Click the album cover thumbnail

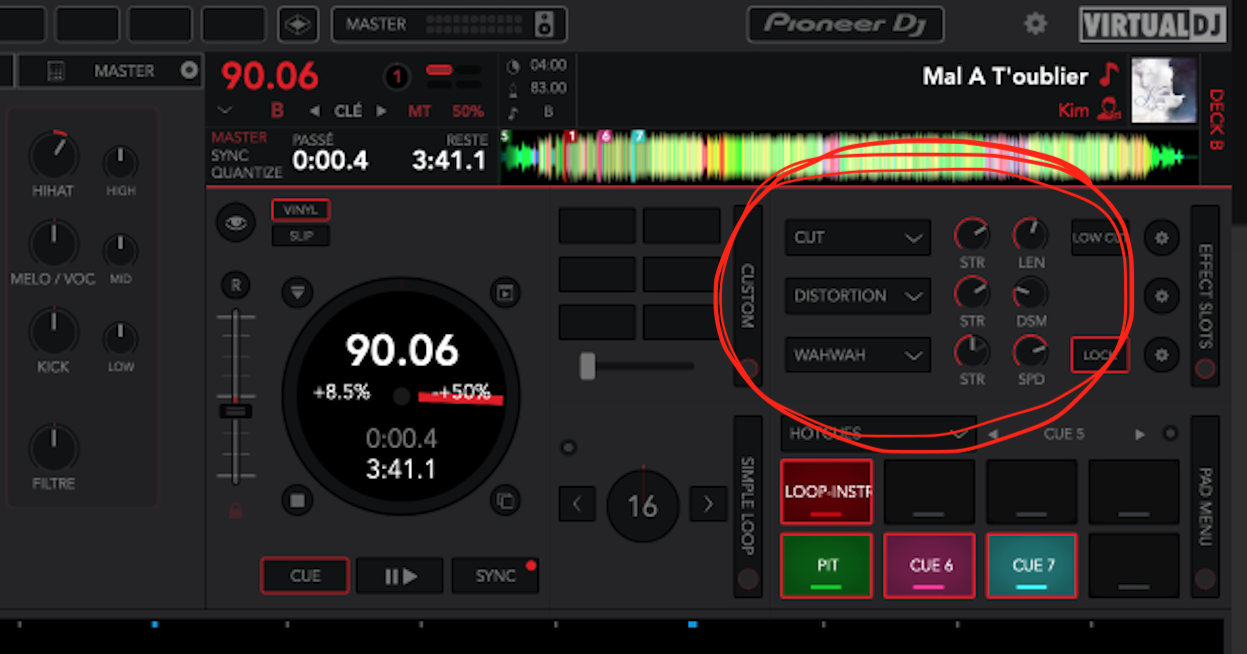coord(1163,90)
